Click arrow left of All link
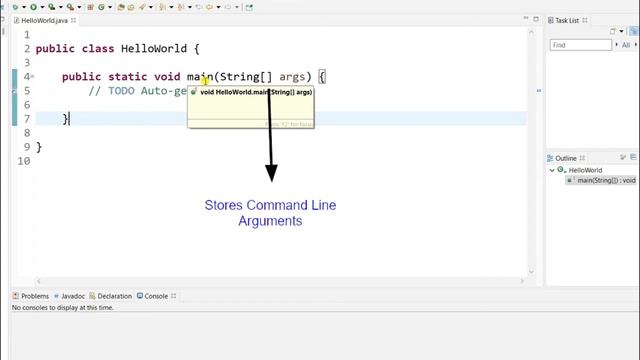Viewport: 640px width, 360px height. pyautogui.click(x=616, y=45)
